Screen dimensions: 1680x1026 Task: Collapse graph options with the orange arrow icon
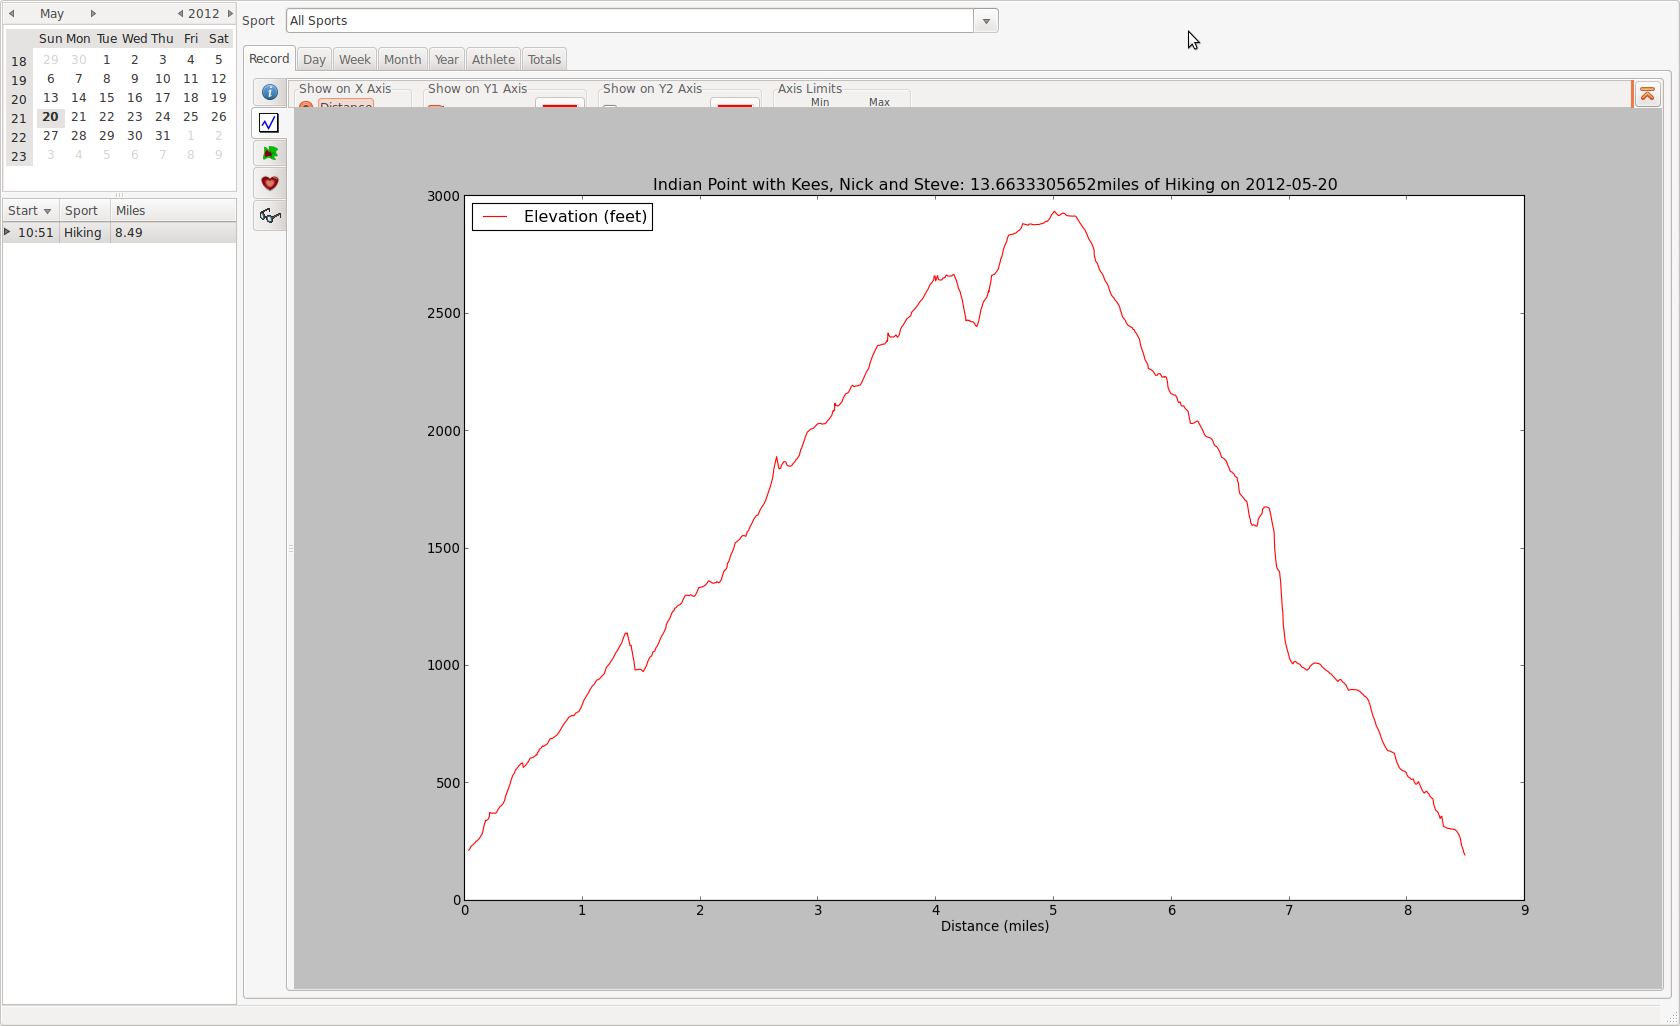point(1647,94)
